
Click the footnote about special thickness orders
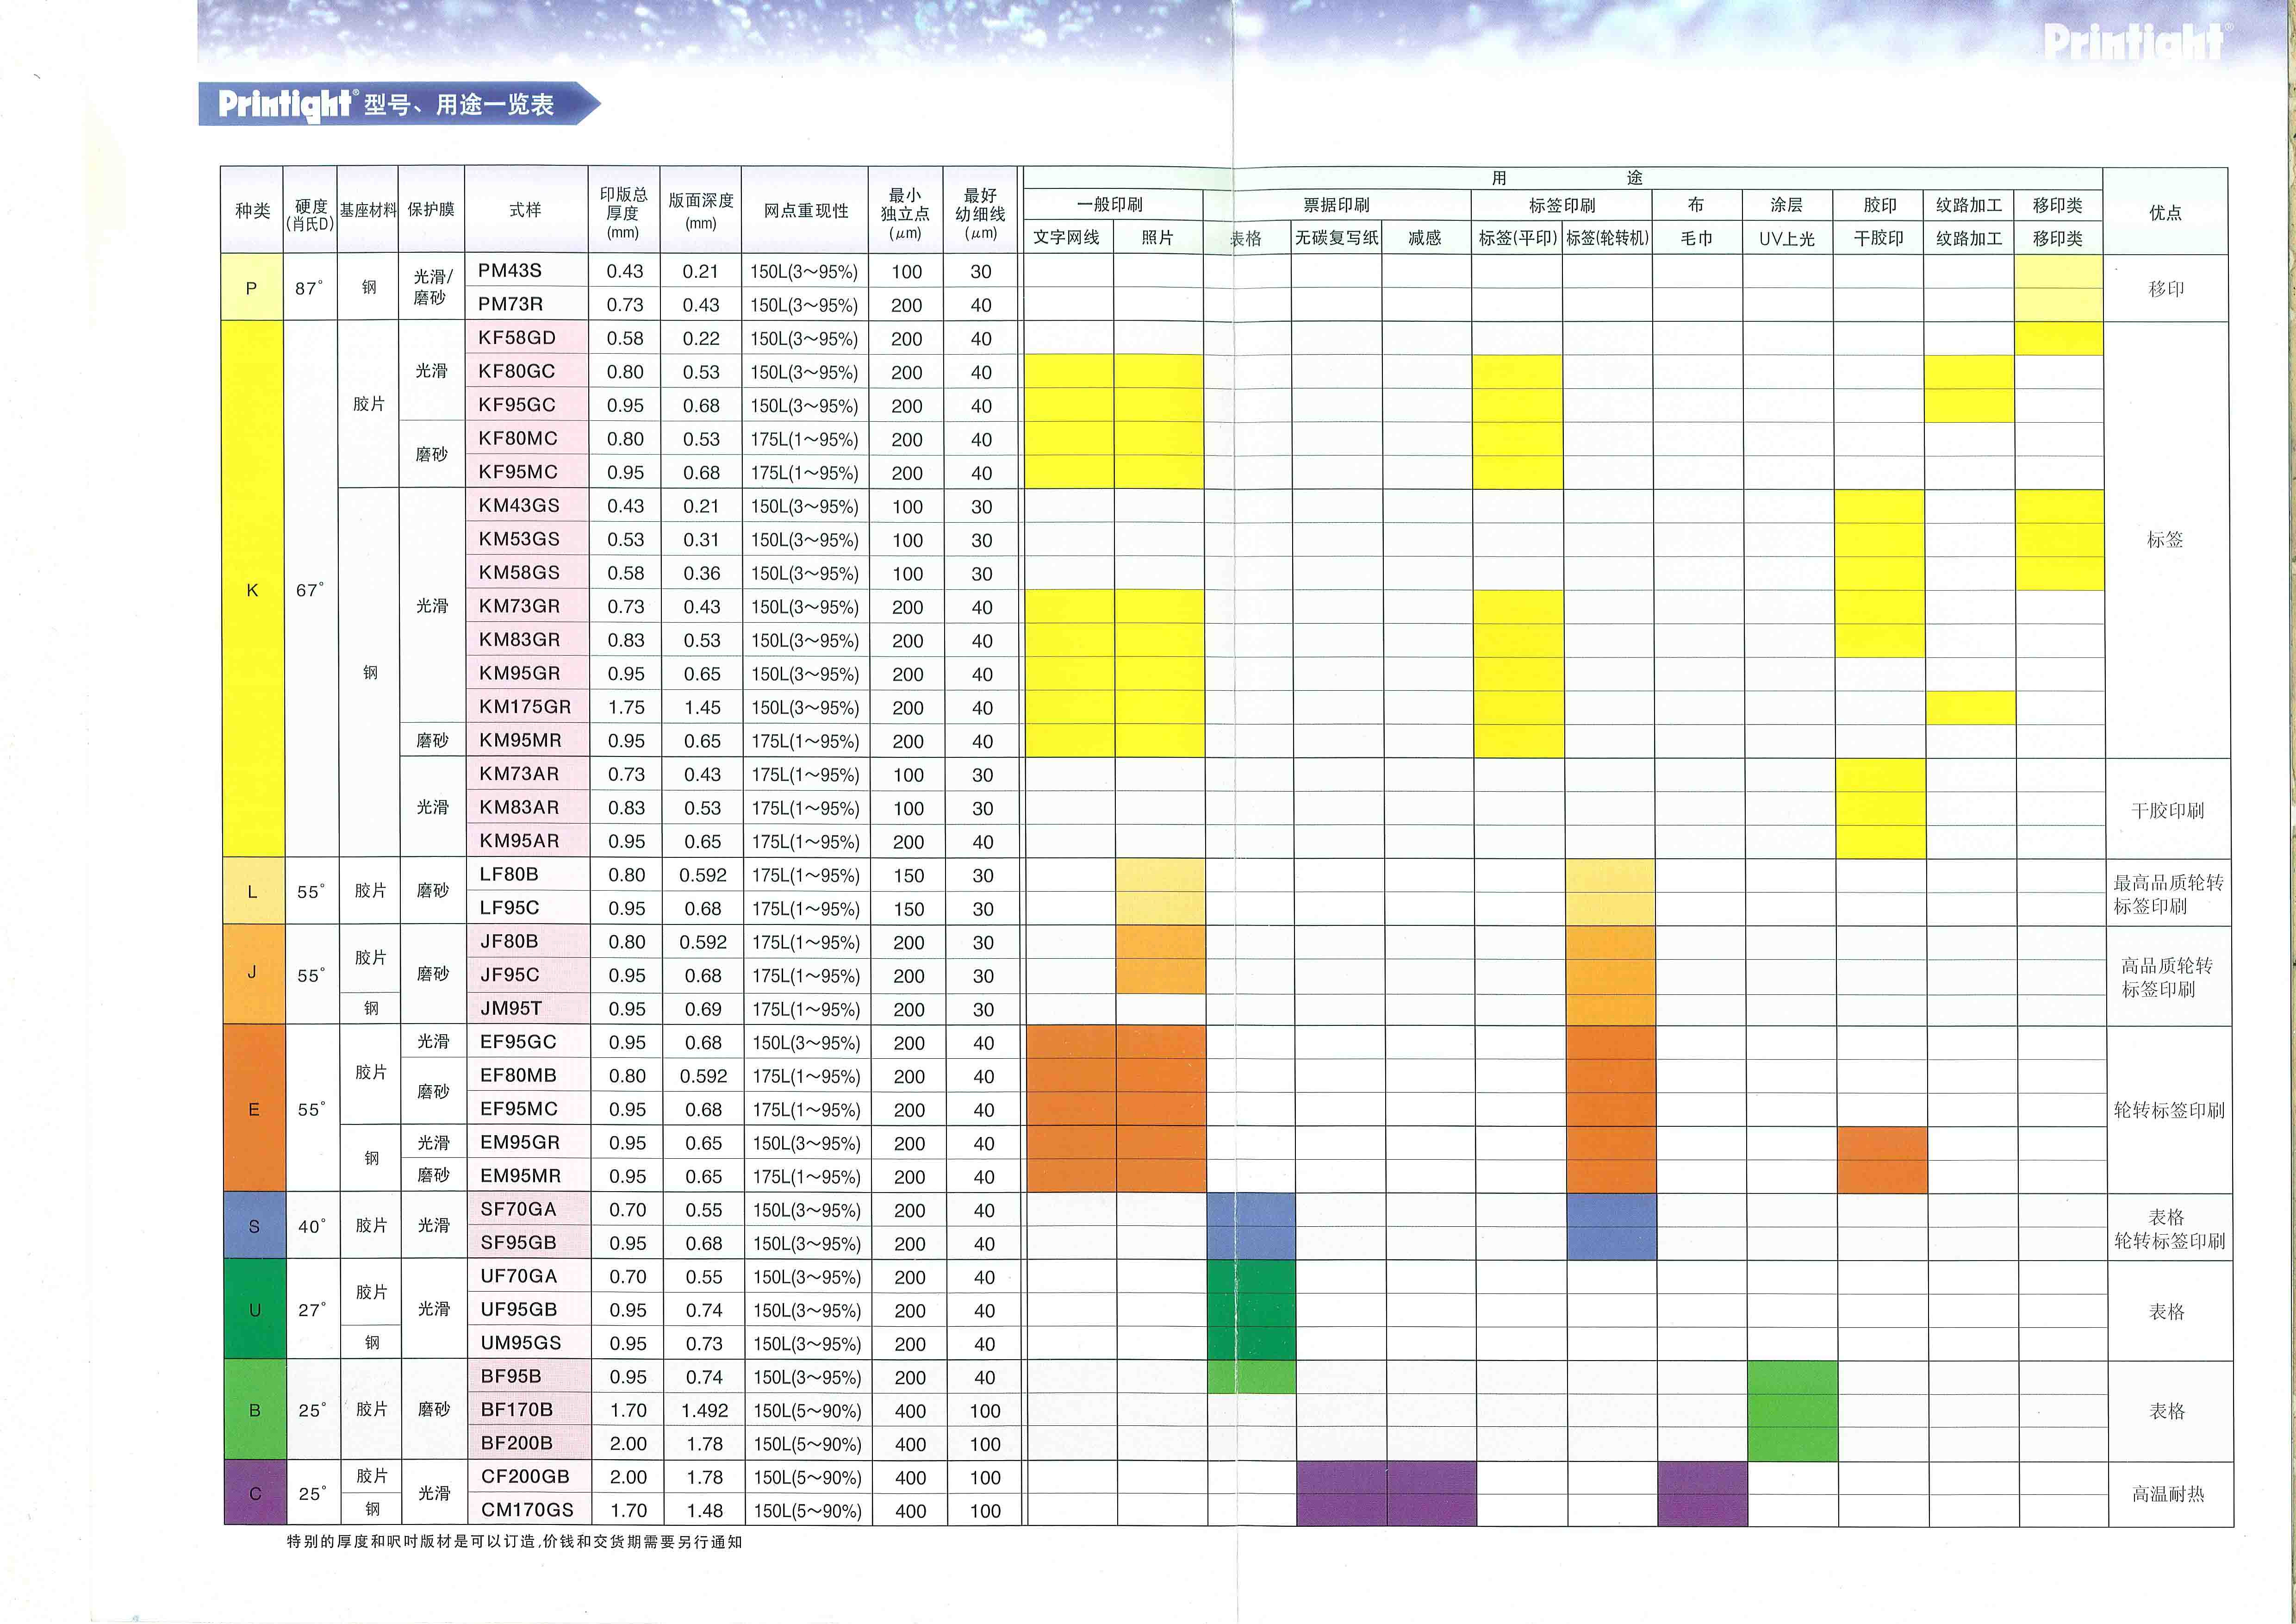click(x=514, y=1542)
